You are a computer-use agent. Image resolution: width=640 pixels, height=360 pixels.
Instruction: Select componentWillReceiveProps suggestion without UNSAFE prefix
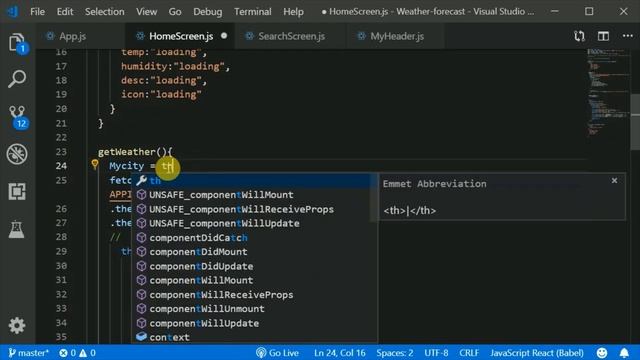[251, 295]
